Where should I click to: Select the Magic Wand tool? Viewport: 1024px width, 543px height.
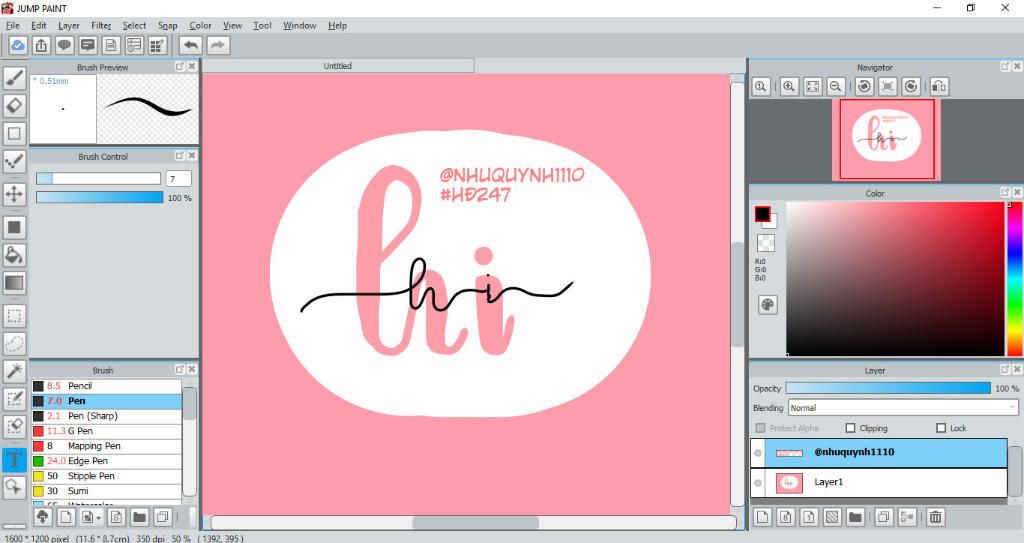pos(14,371)
